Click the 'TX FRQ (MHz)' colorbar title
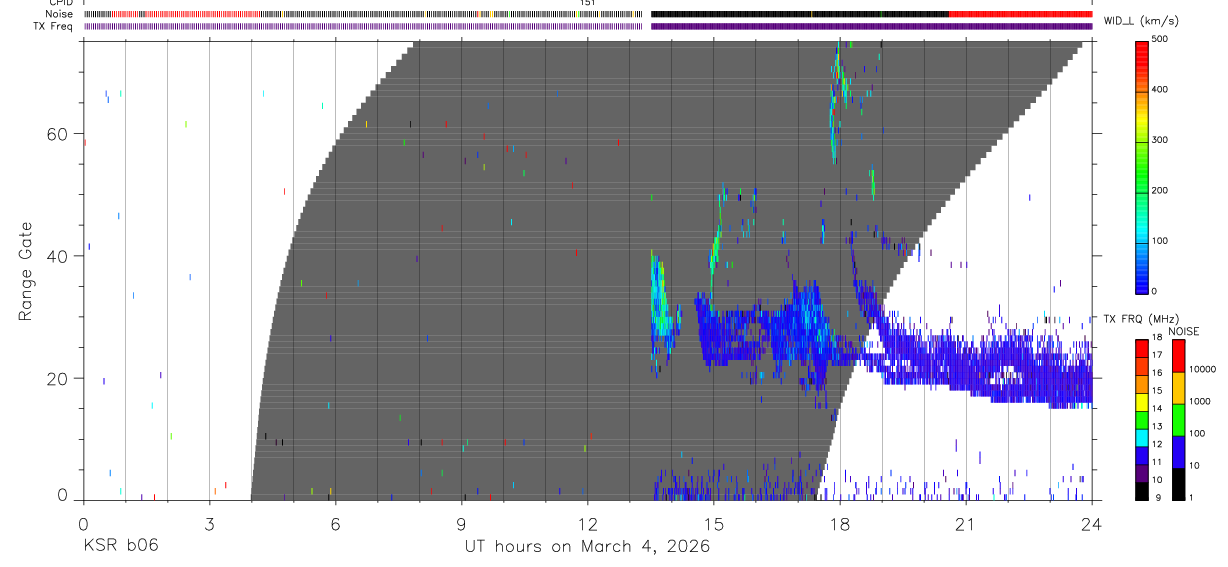The image size is (1228, 567). (1142, 319)
